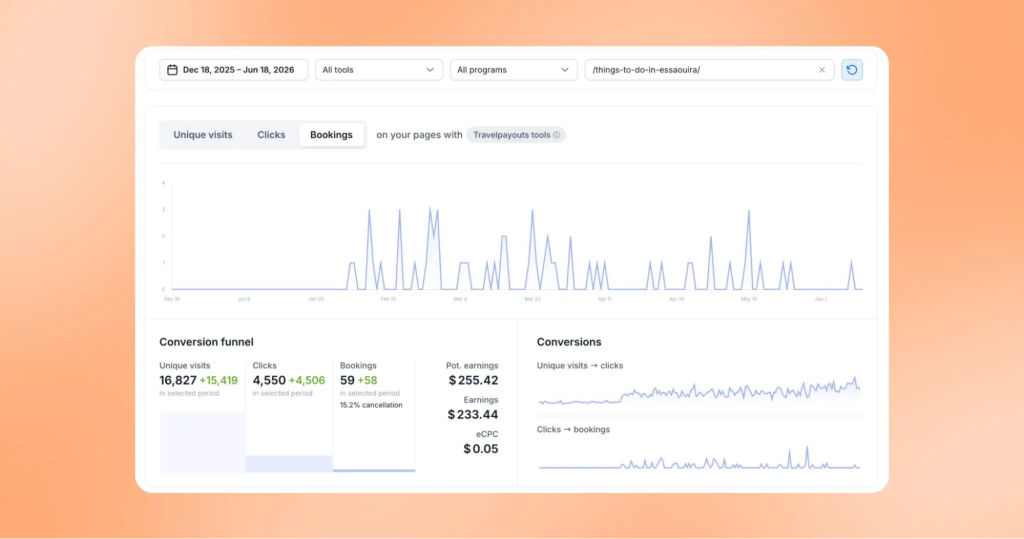Click the Jun 7 label on chart axis
1024x539 pixels.
(821, 299)
